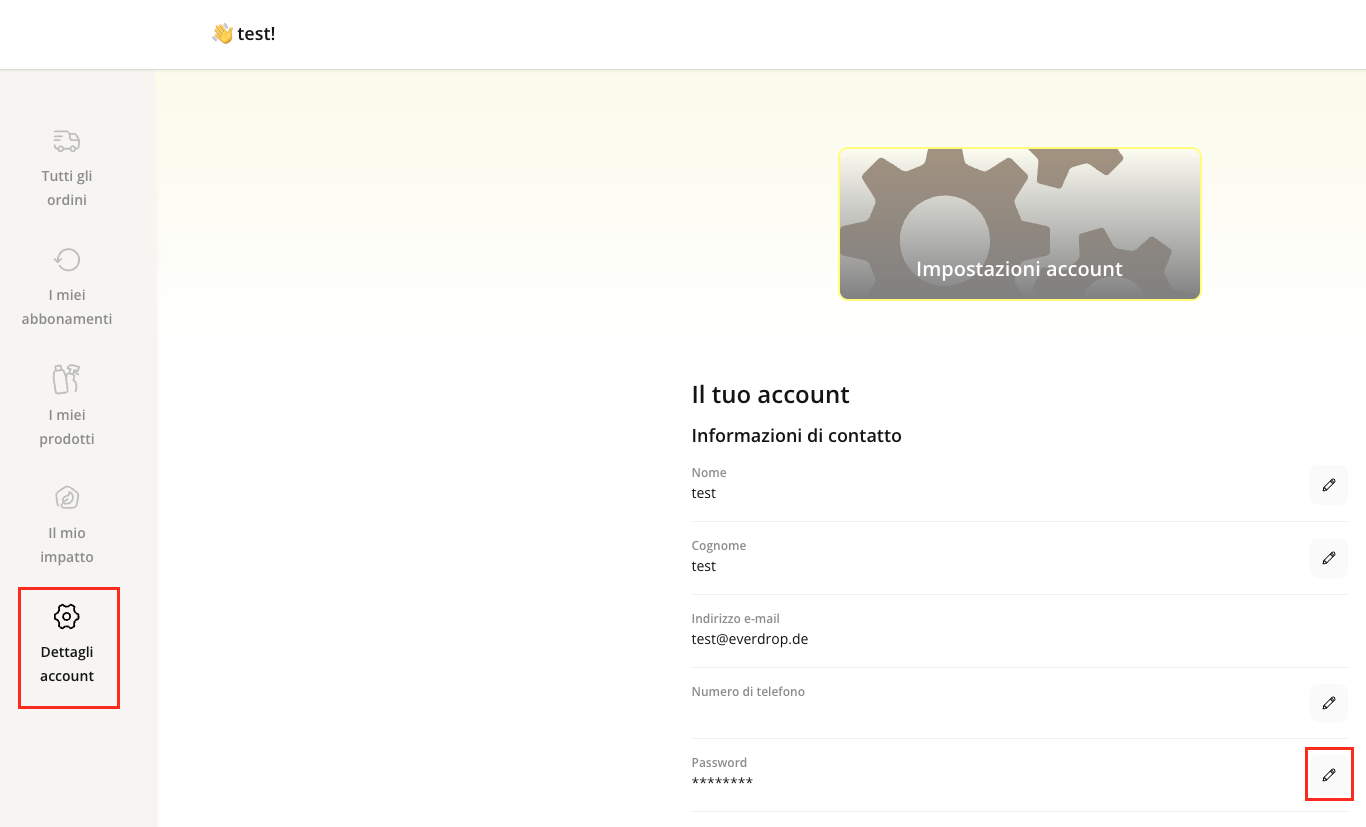
Task: Click the masked Password asterisks value
Action: [x=722, y=782]
